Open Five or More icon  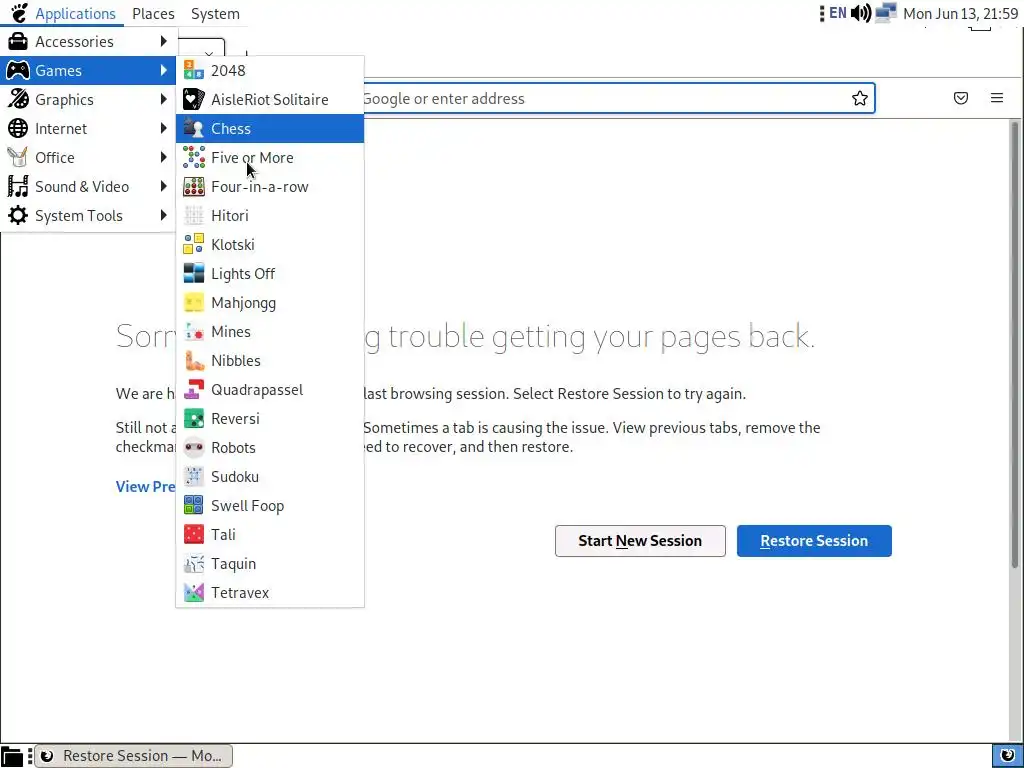(193, 157)
